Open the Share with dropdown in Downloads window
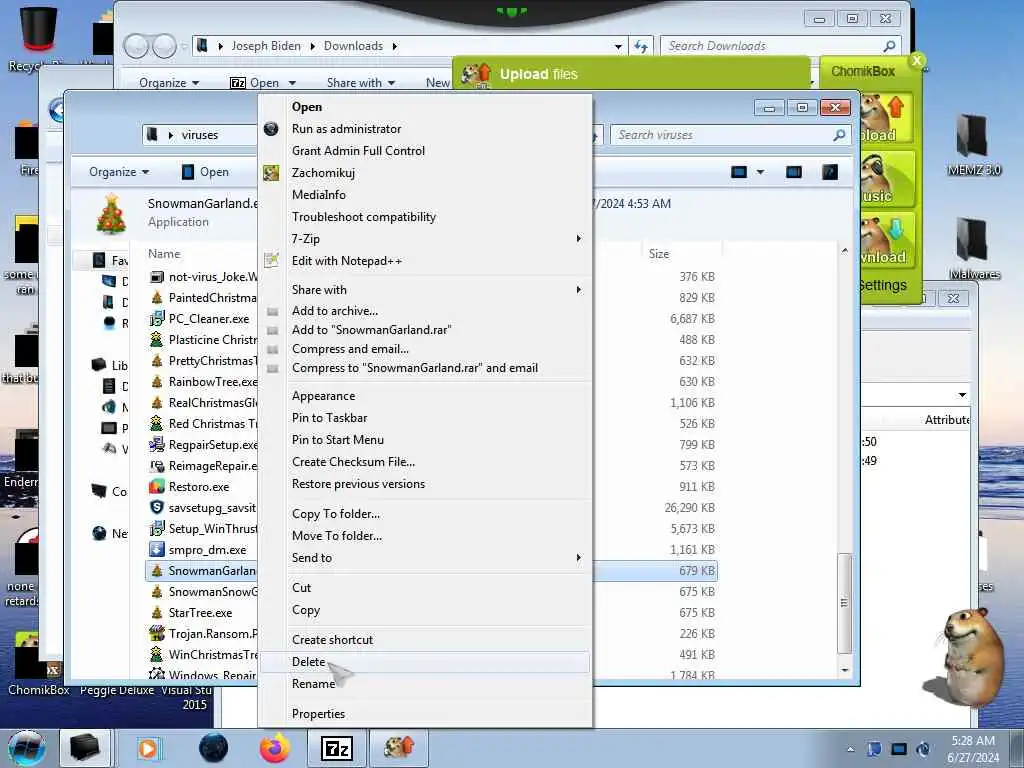 pos(360,83)
